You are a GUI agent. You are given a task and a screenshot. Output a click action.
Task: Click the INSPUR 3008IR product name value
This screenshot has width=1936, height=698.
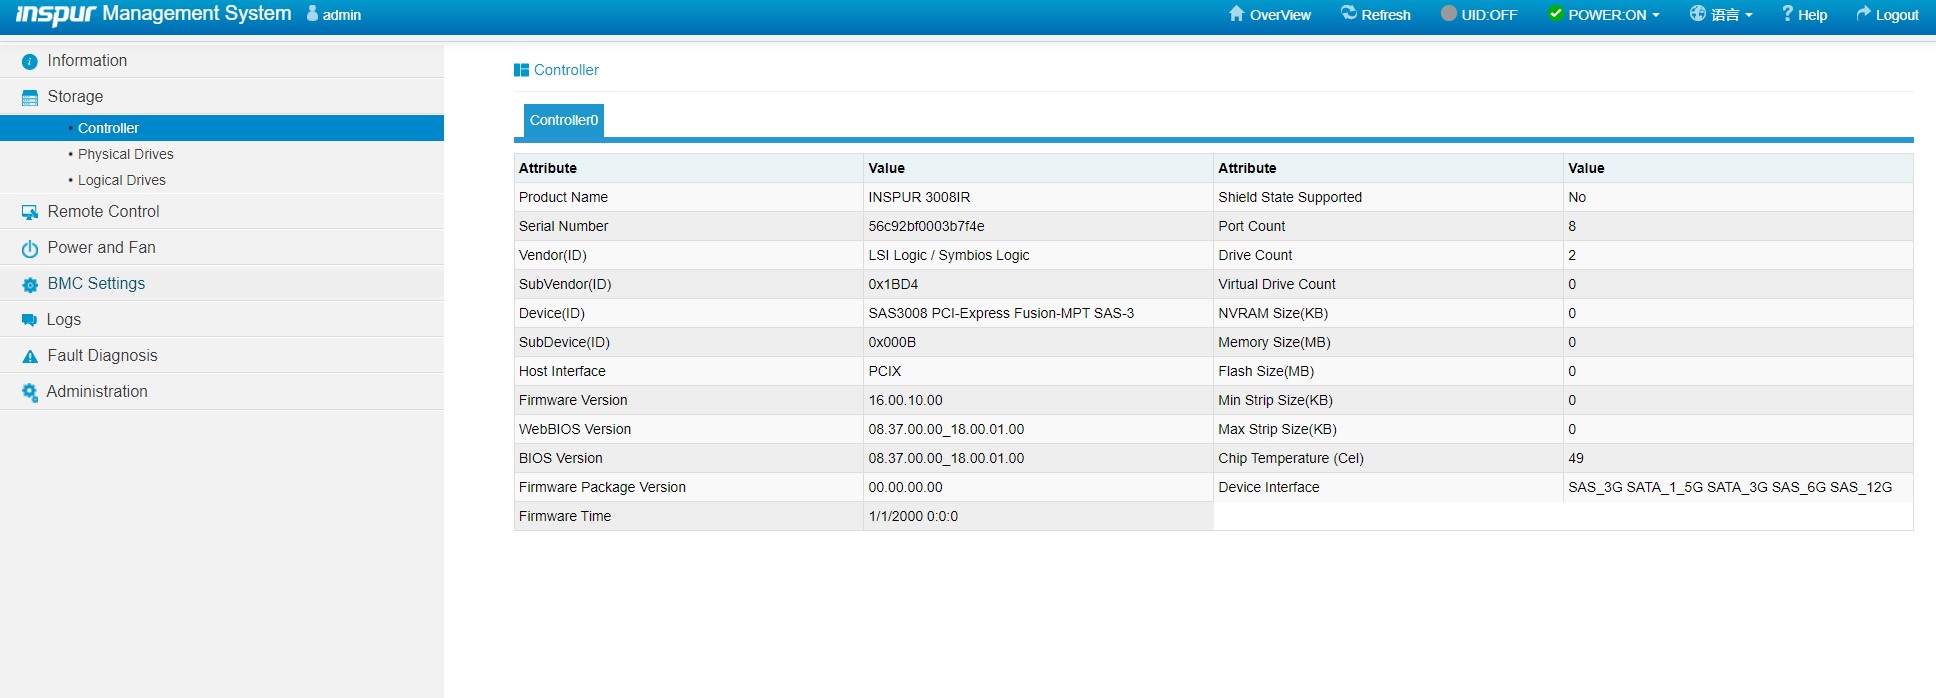click(919, 197)
